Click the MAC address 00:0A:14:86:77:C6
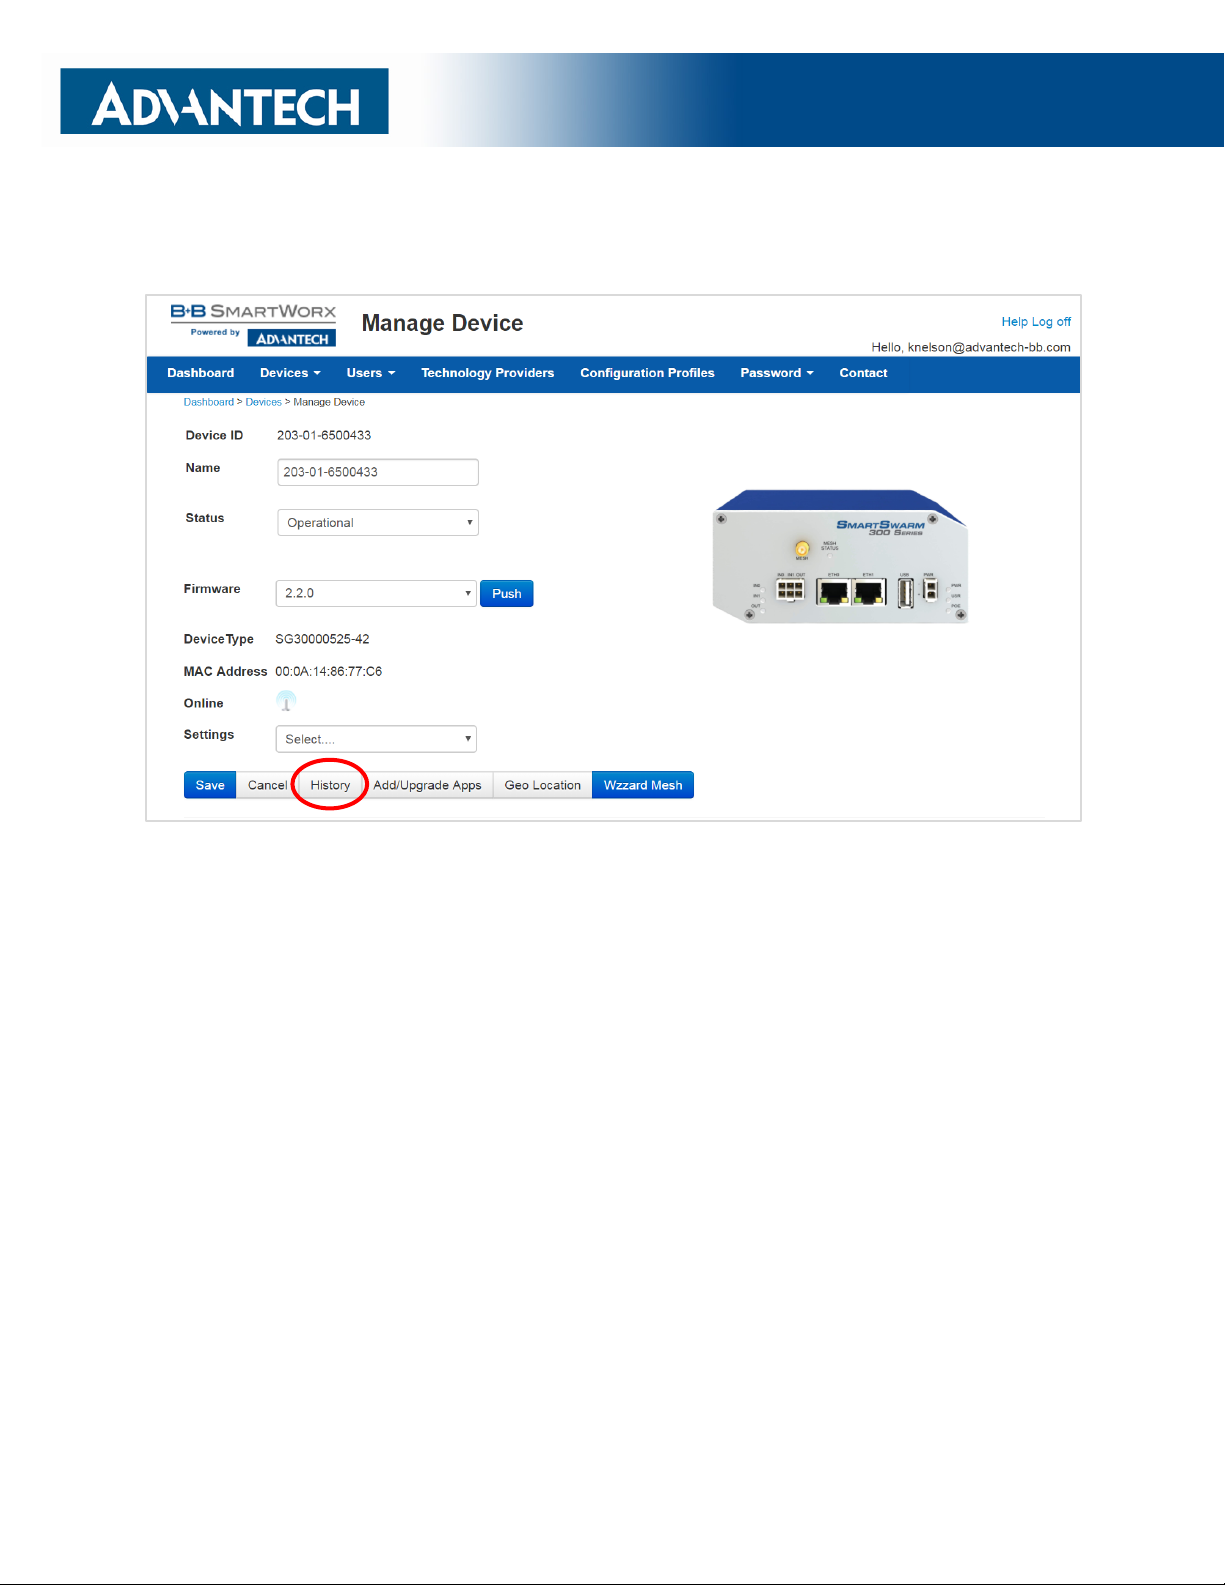Image resolution: width=1225 pixels, height=1585 pixels. click(329, 671)
